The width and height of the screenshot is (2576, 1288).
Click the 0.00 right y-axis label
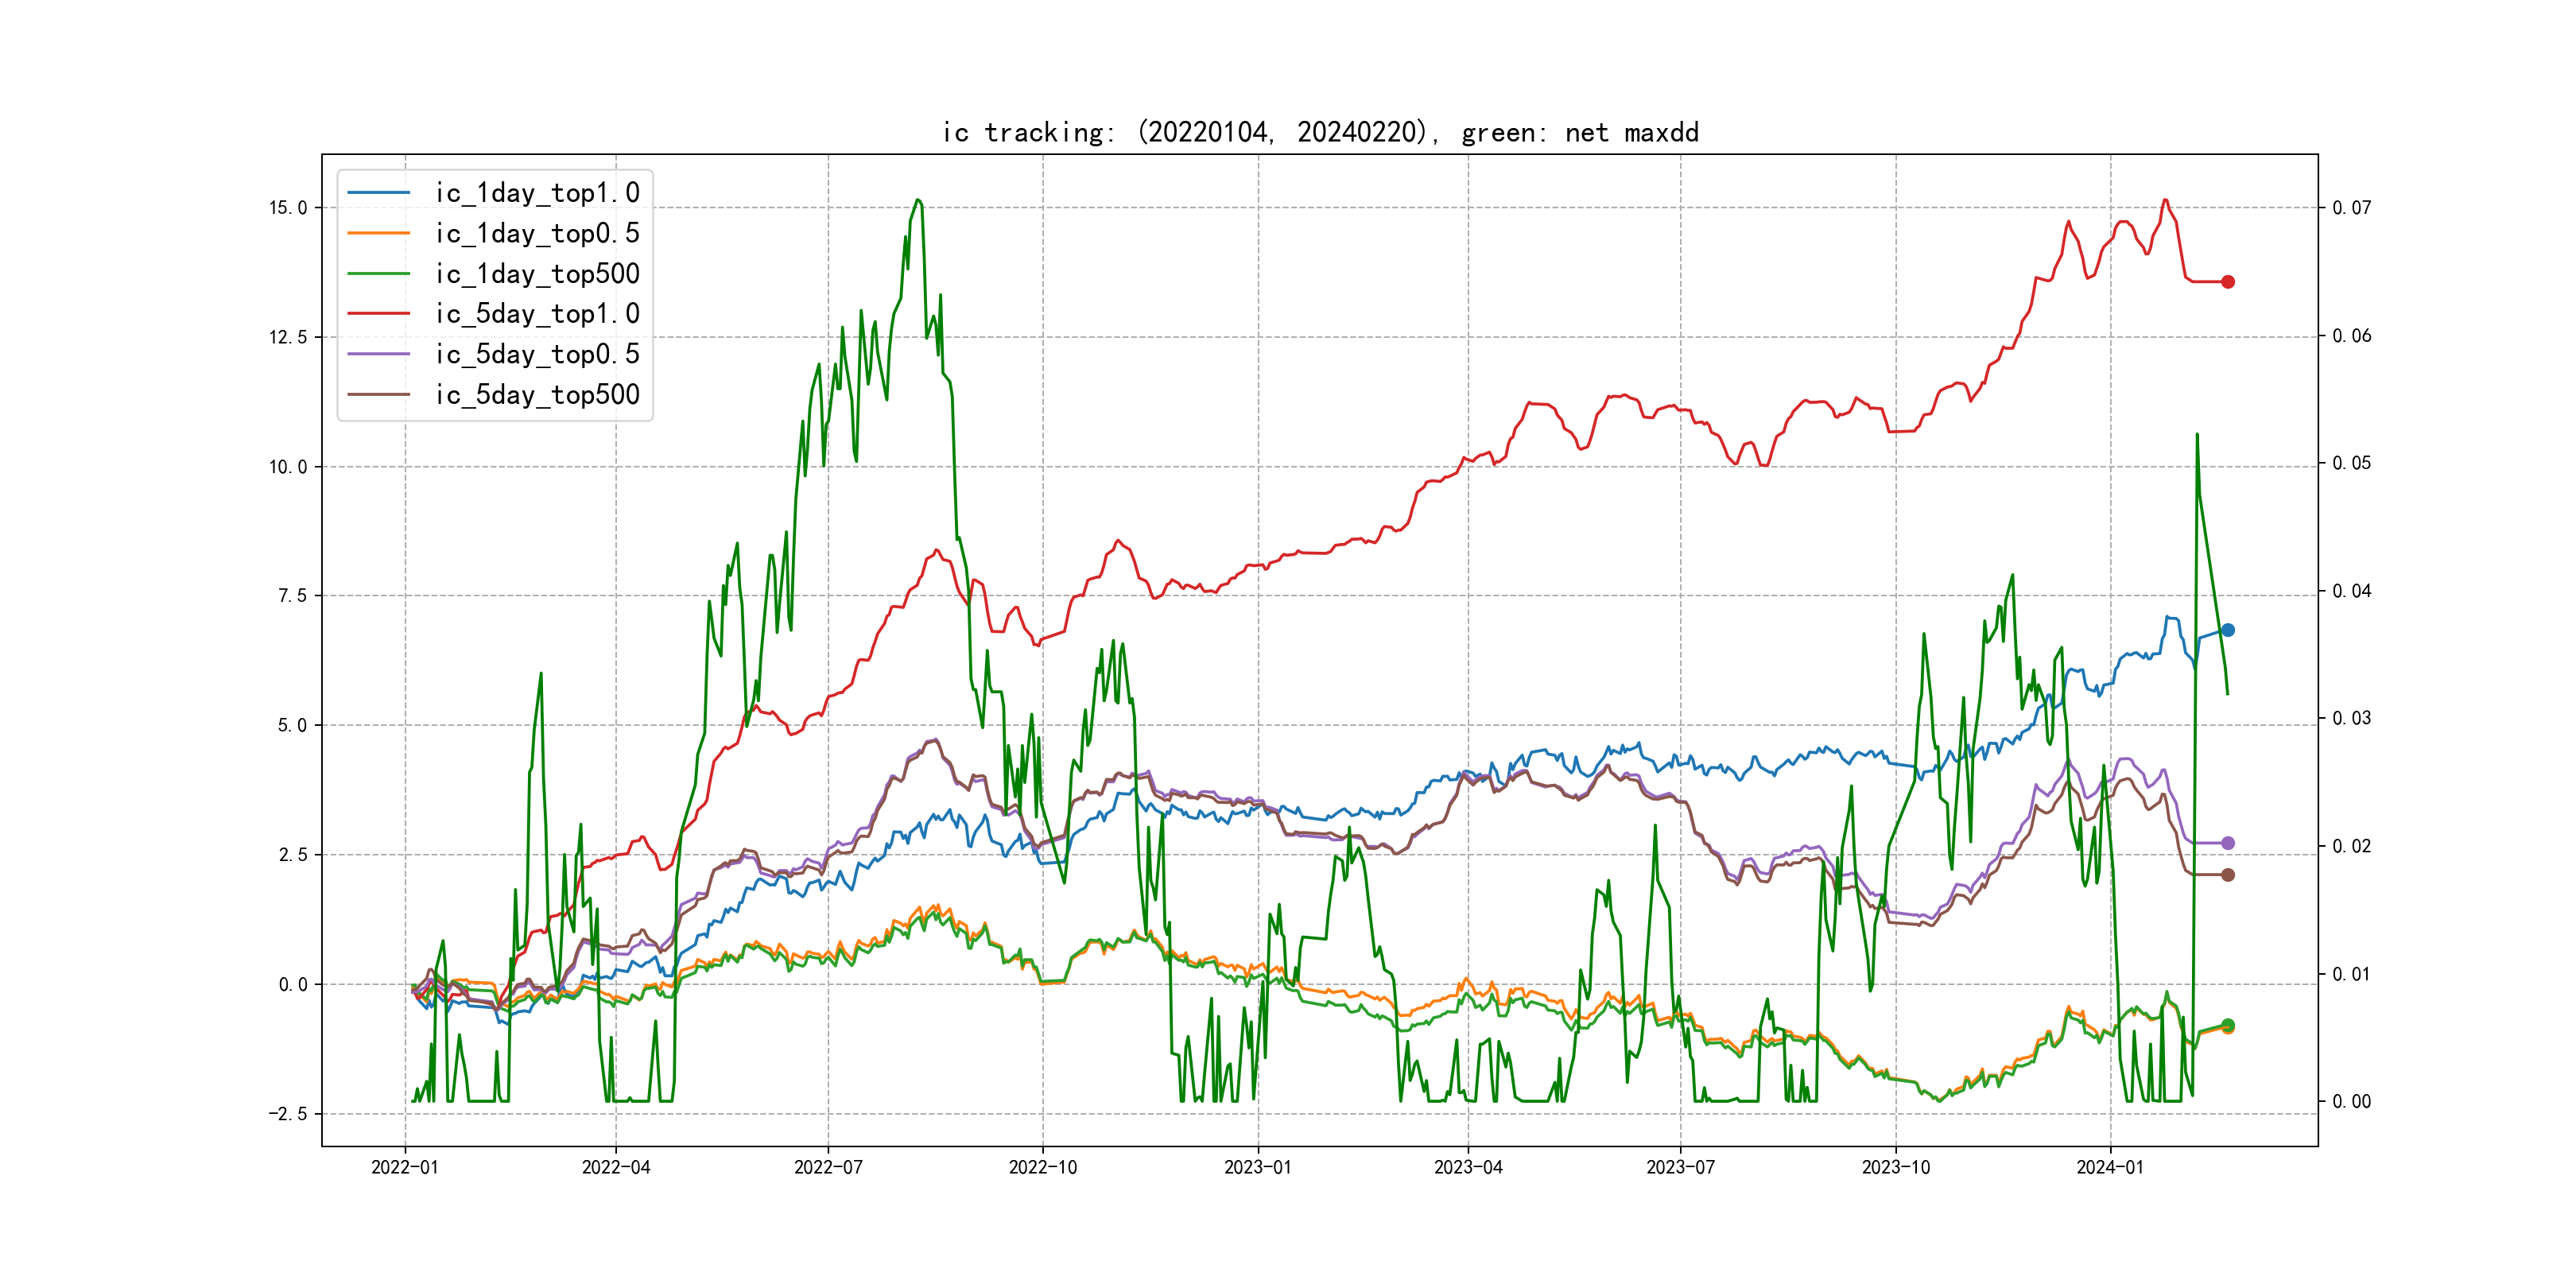pos(2351,1102)
